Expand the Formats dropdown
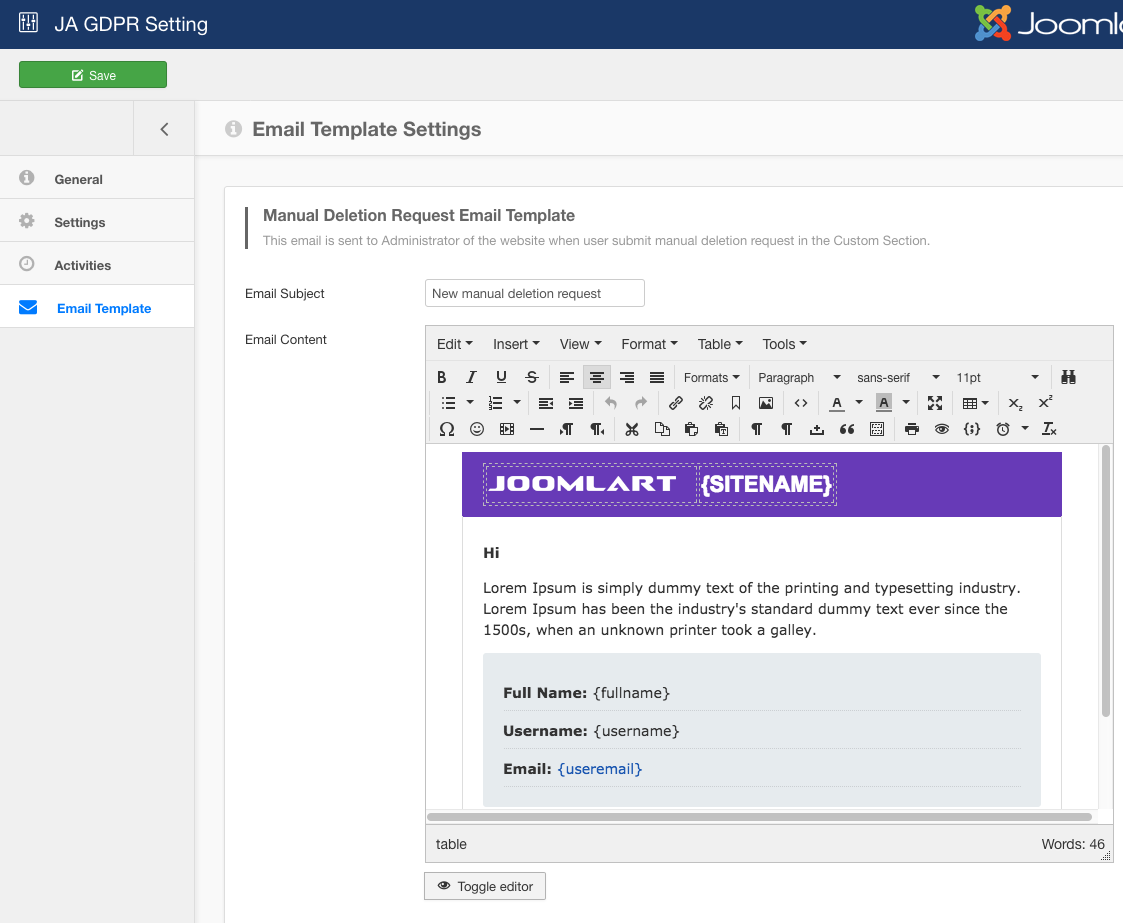The height and width of the screenshot is (923, 1123). click(711, 377)
